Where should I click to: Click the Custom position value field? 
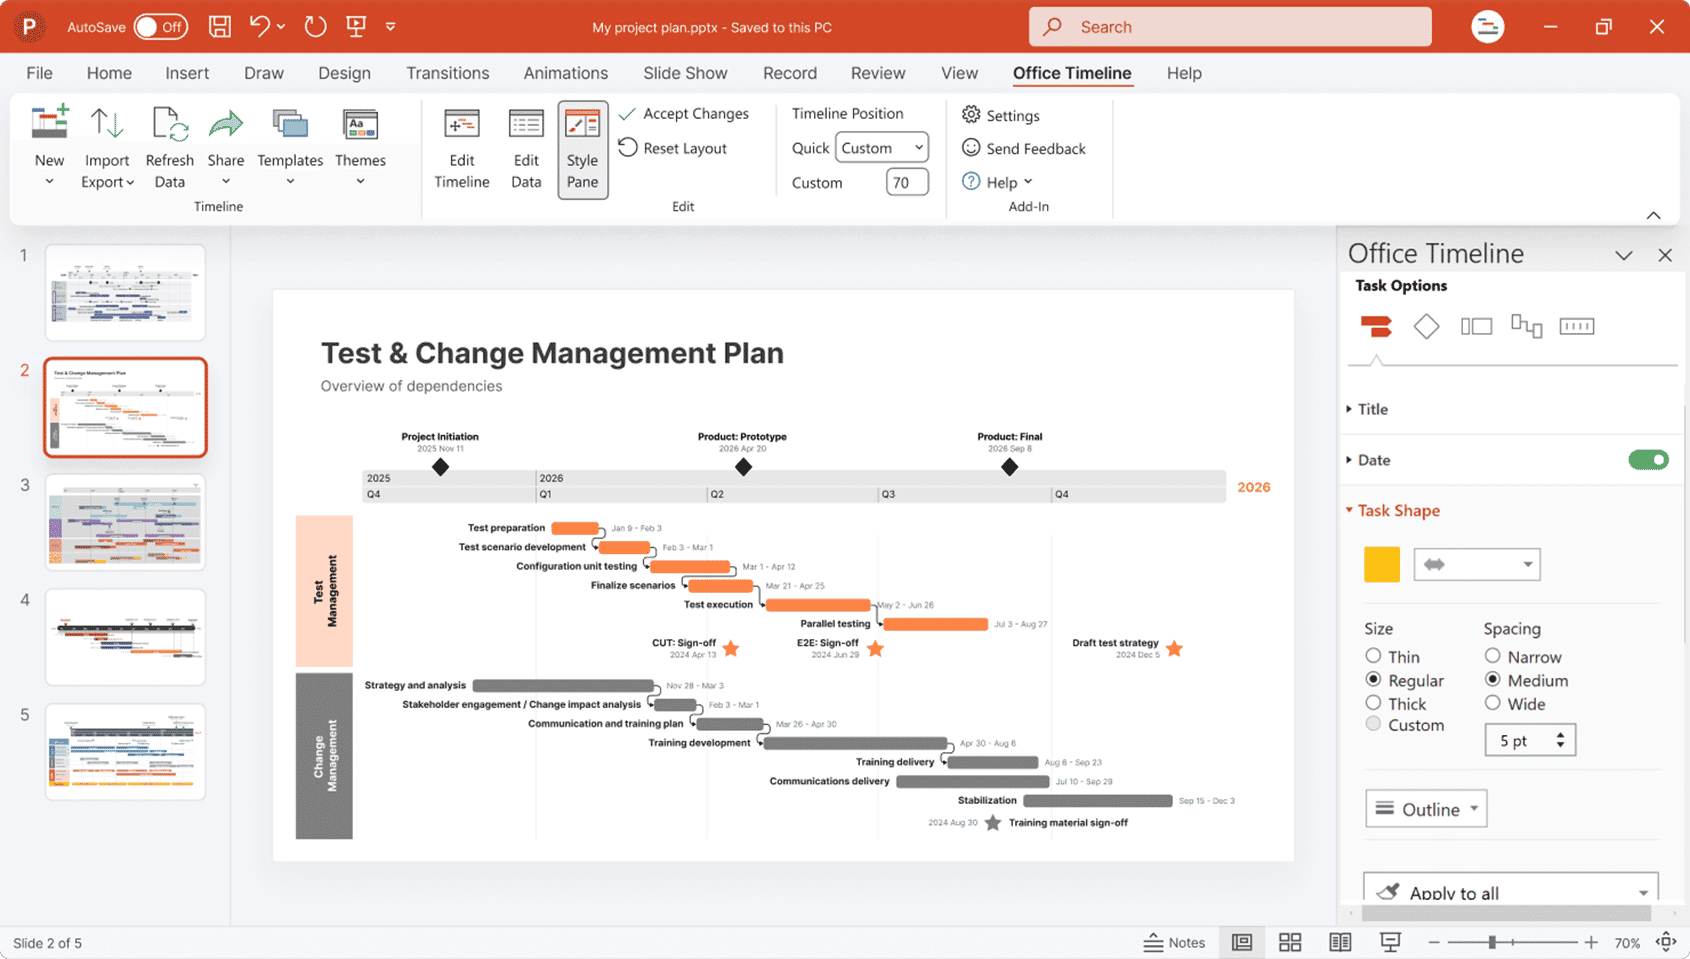click(906, 182)
